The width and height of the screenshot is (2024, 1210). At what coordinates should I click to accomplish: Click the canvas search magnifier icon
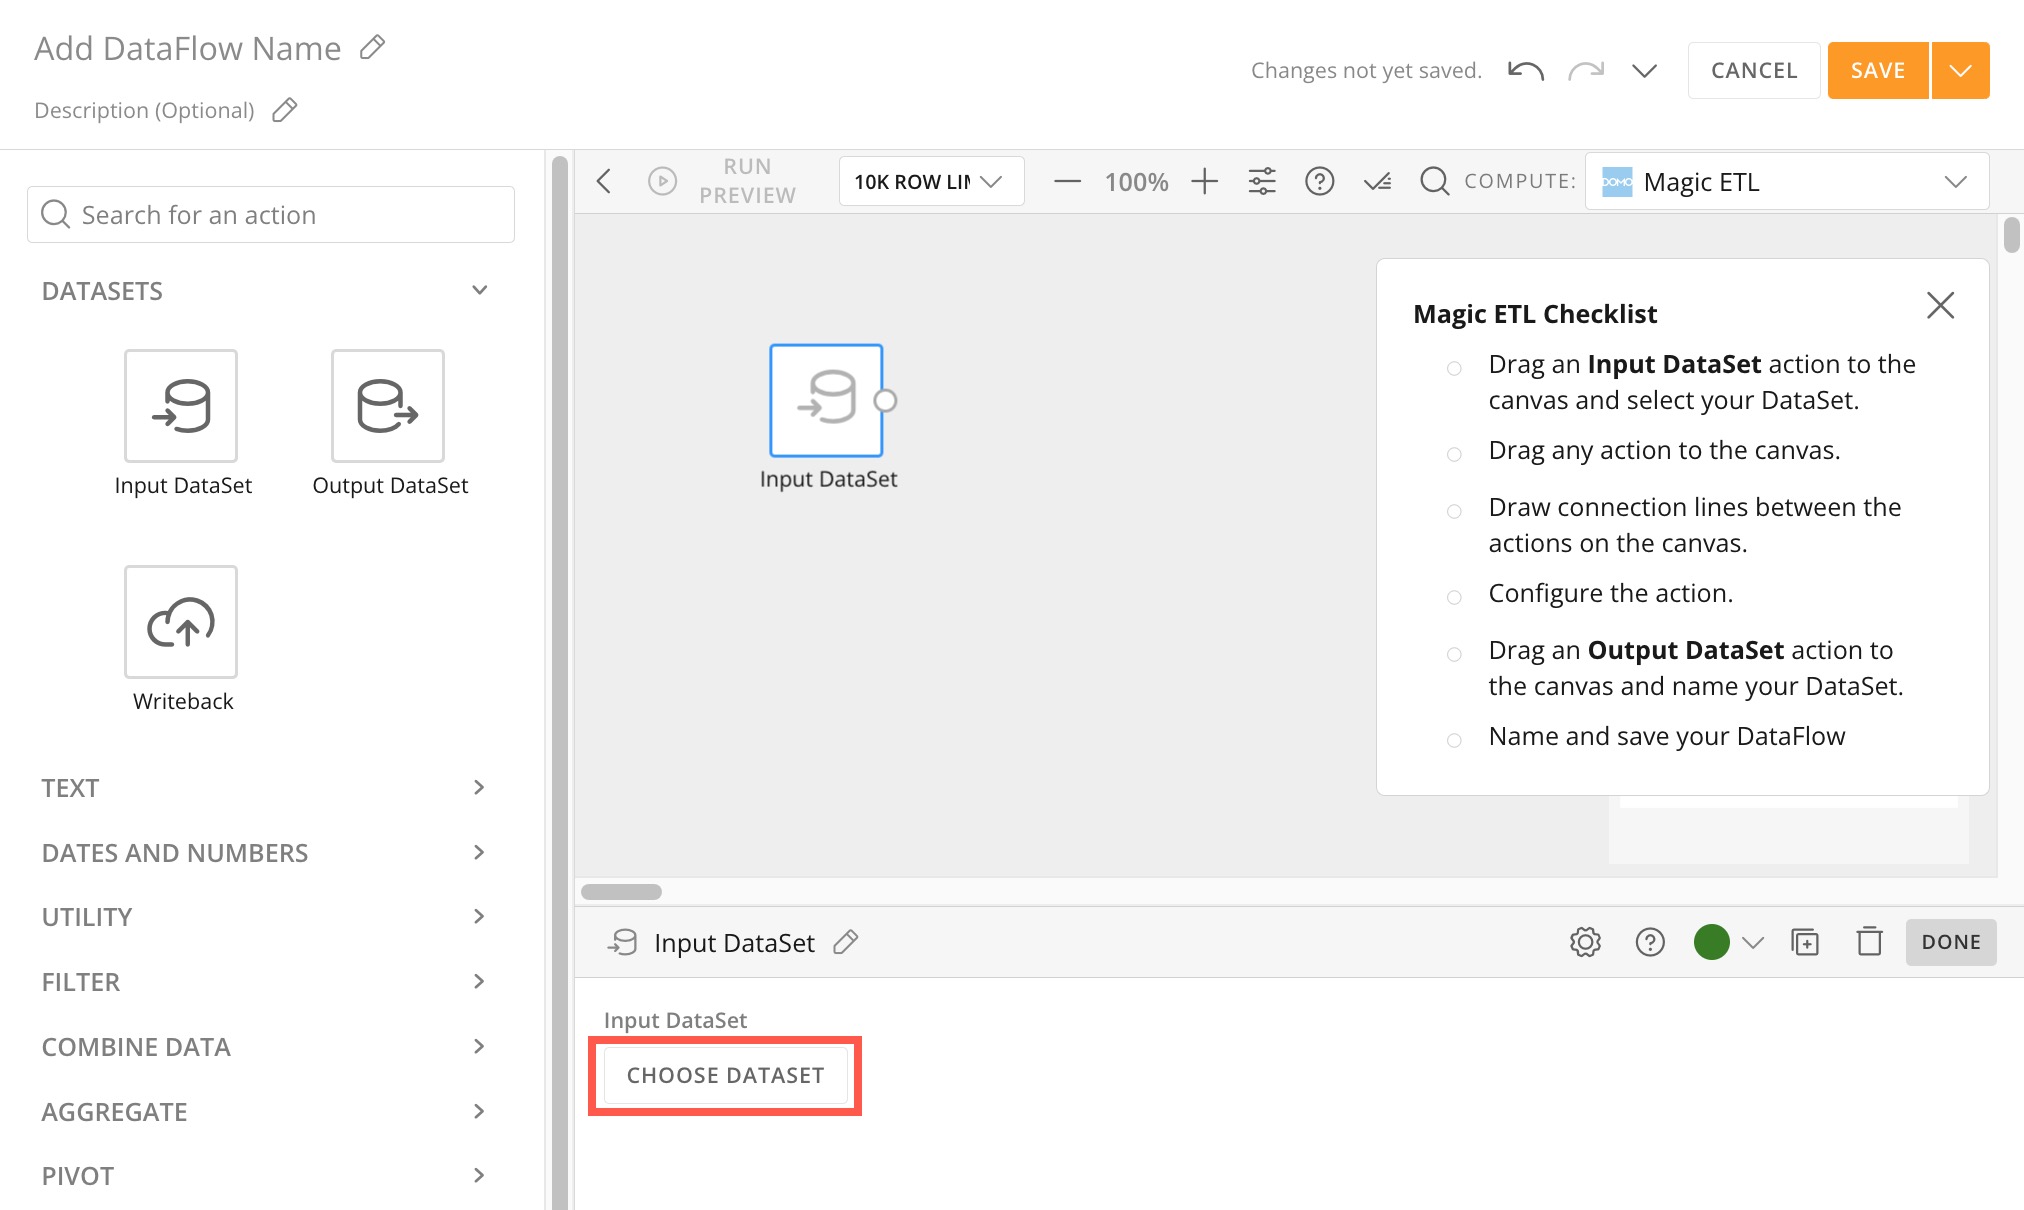tap(1434, 181)
